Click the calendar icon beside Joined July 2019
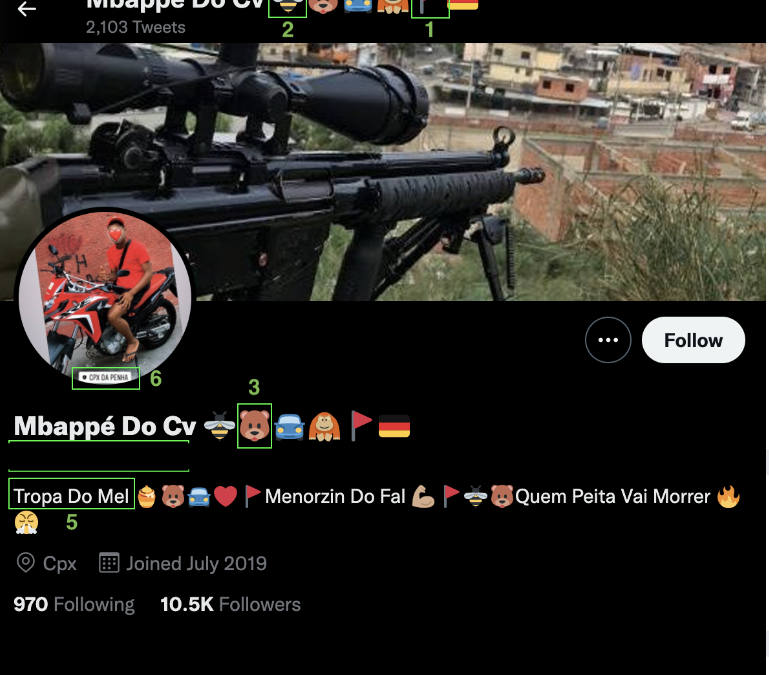 [x=109, y=563]
